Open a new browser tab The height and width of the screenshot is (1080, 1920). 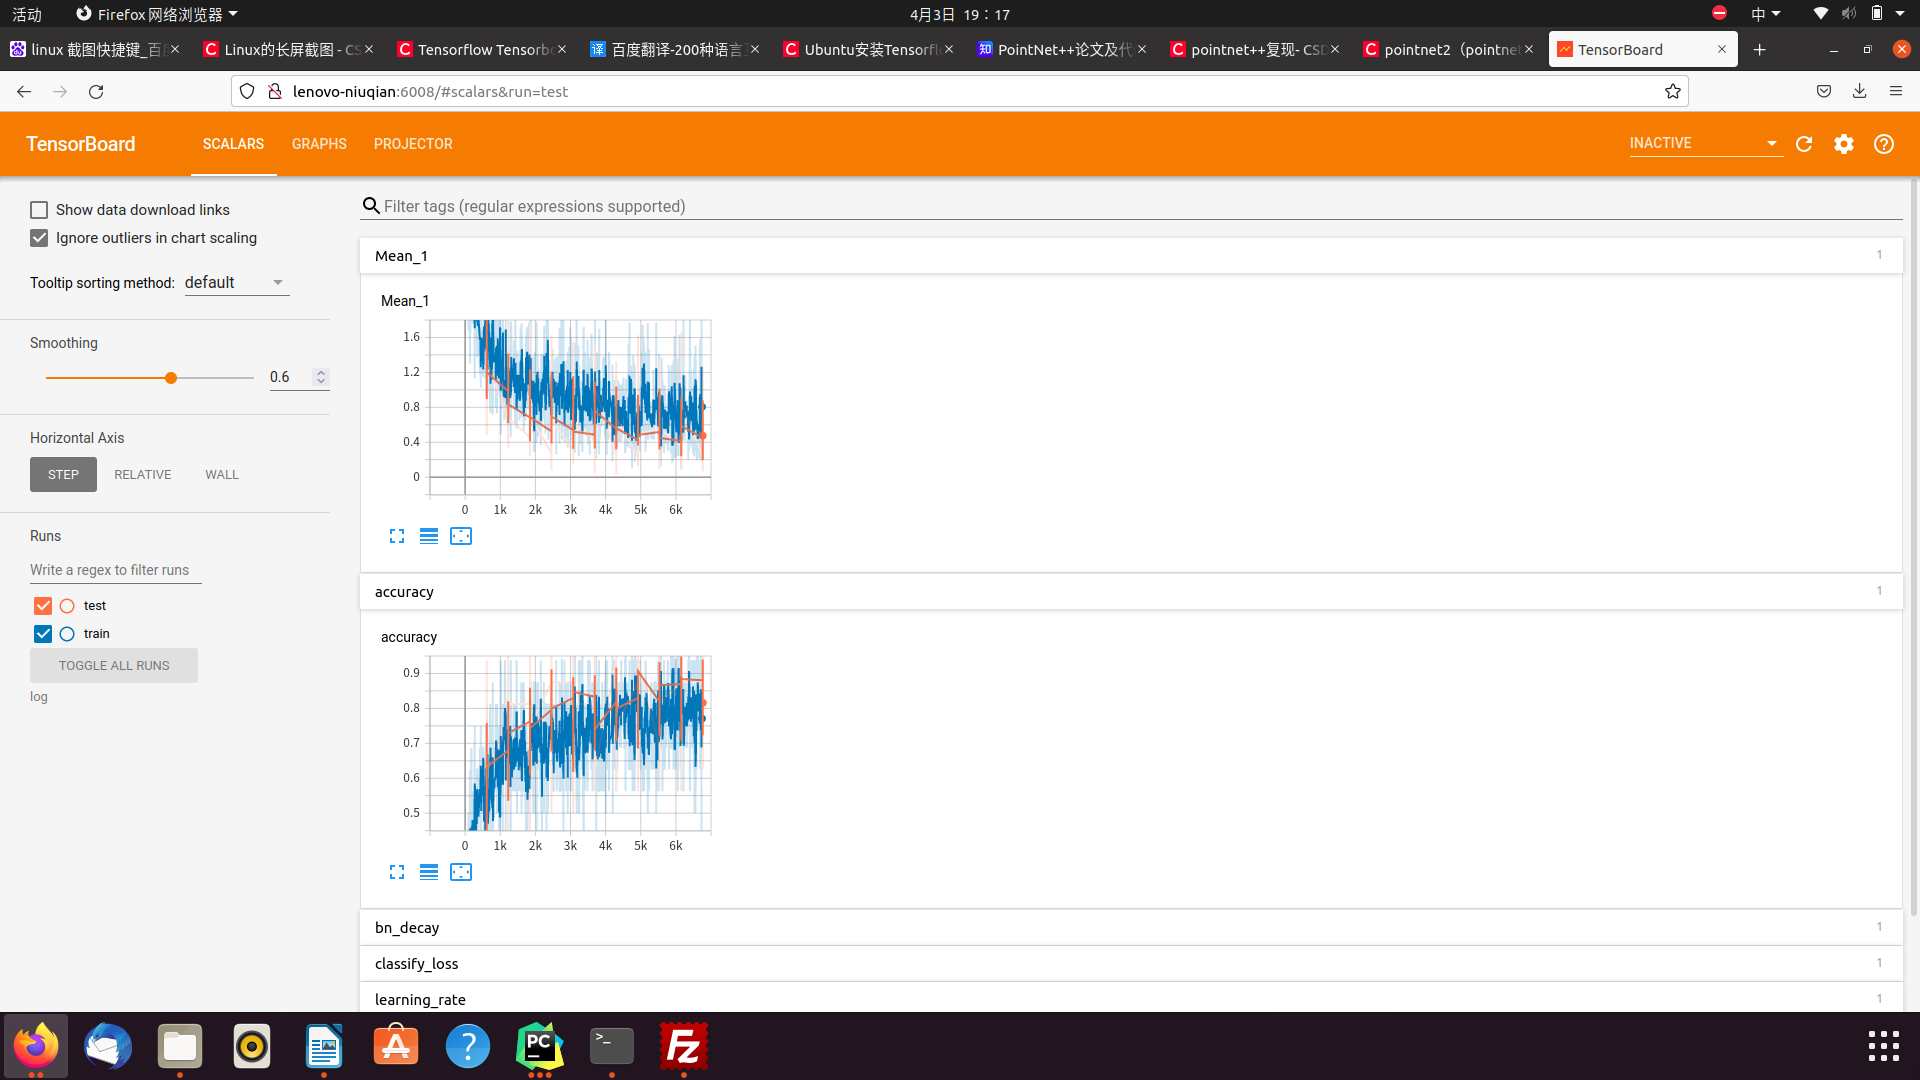point(1760,49)
